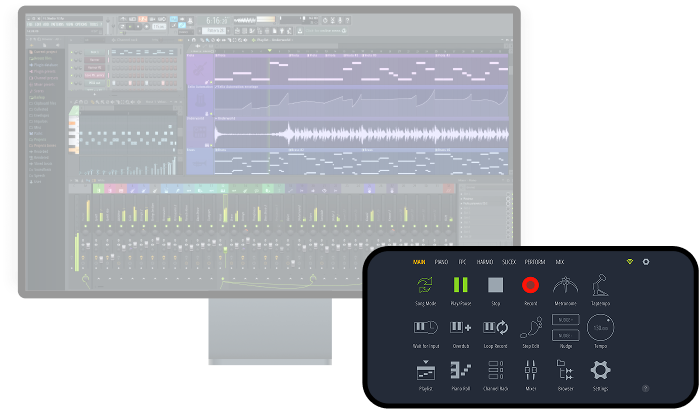Click the gray Stop square button
Viewport: 699px width, 413px height.
(495, 285)
